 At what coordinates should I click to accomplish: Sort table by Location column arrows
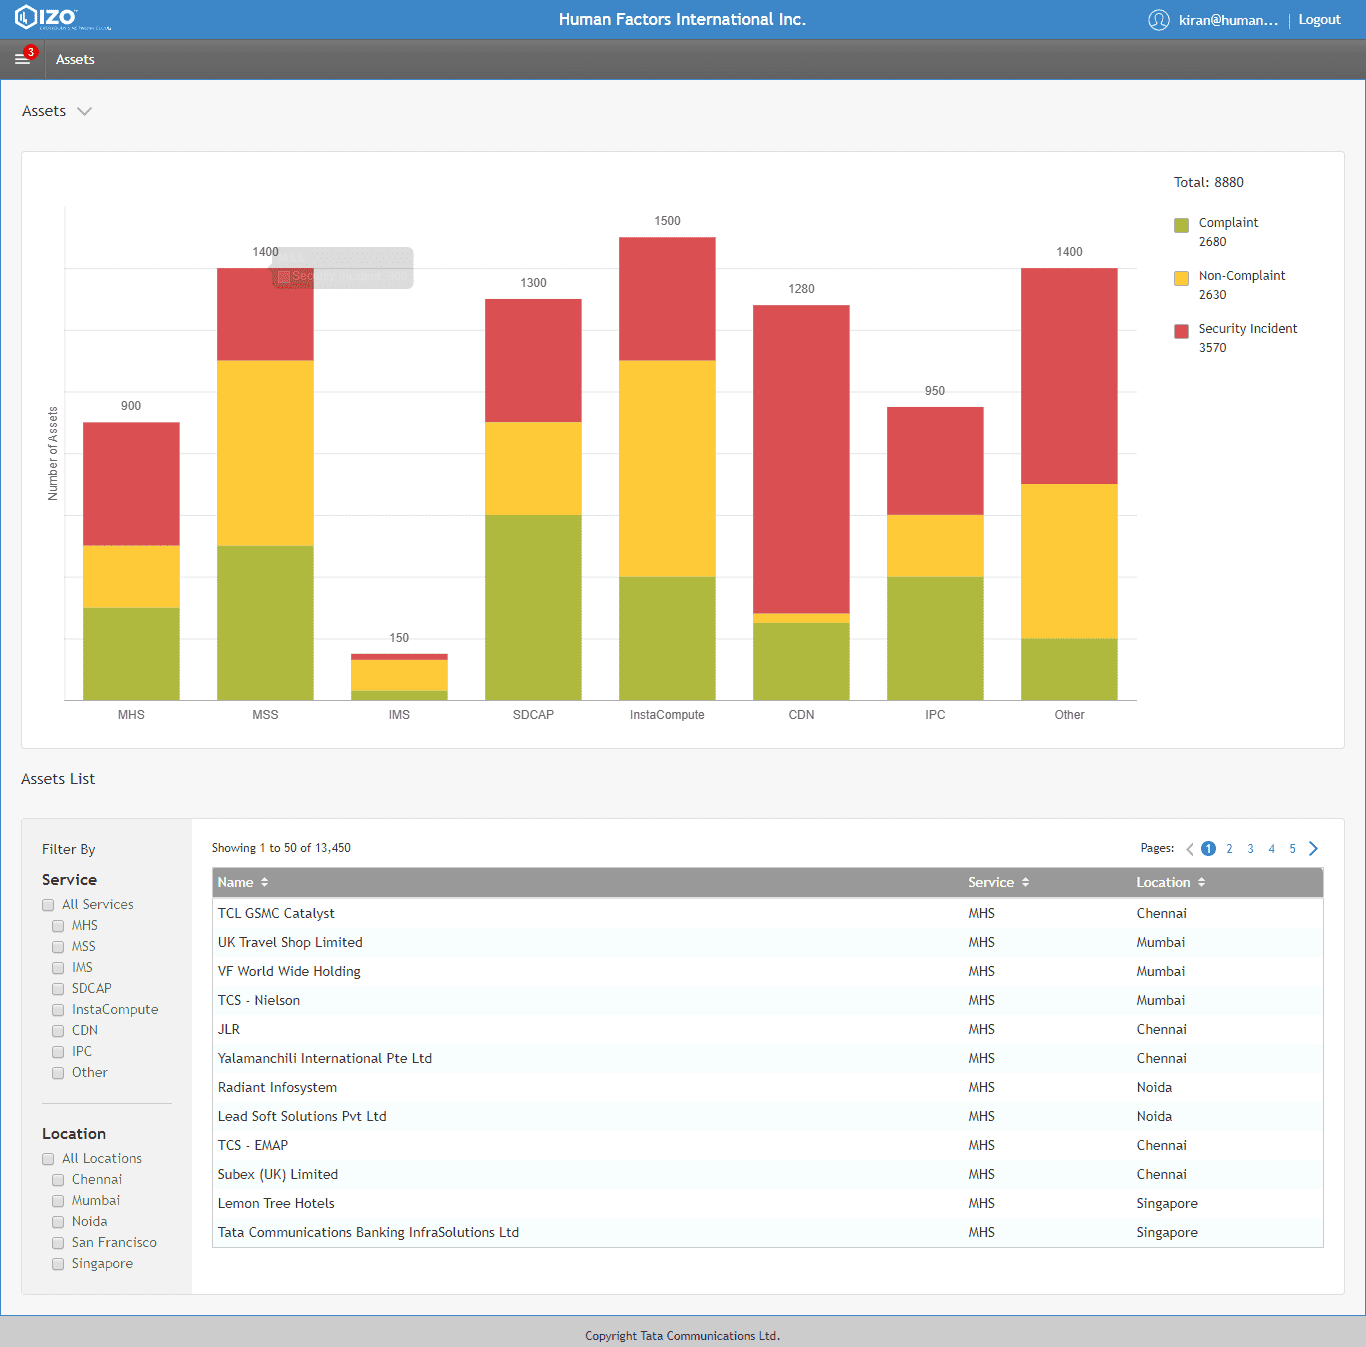[x=1202, y=882]
